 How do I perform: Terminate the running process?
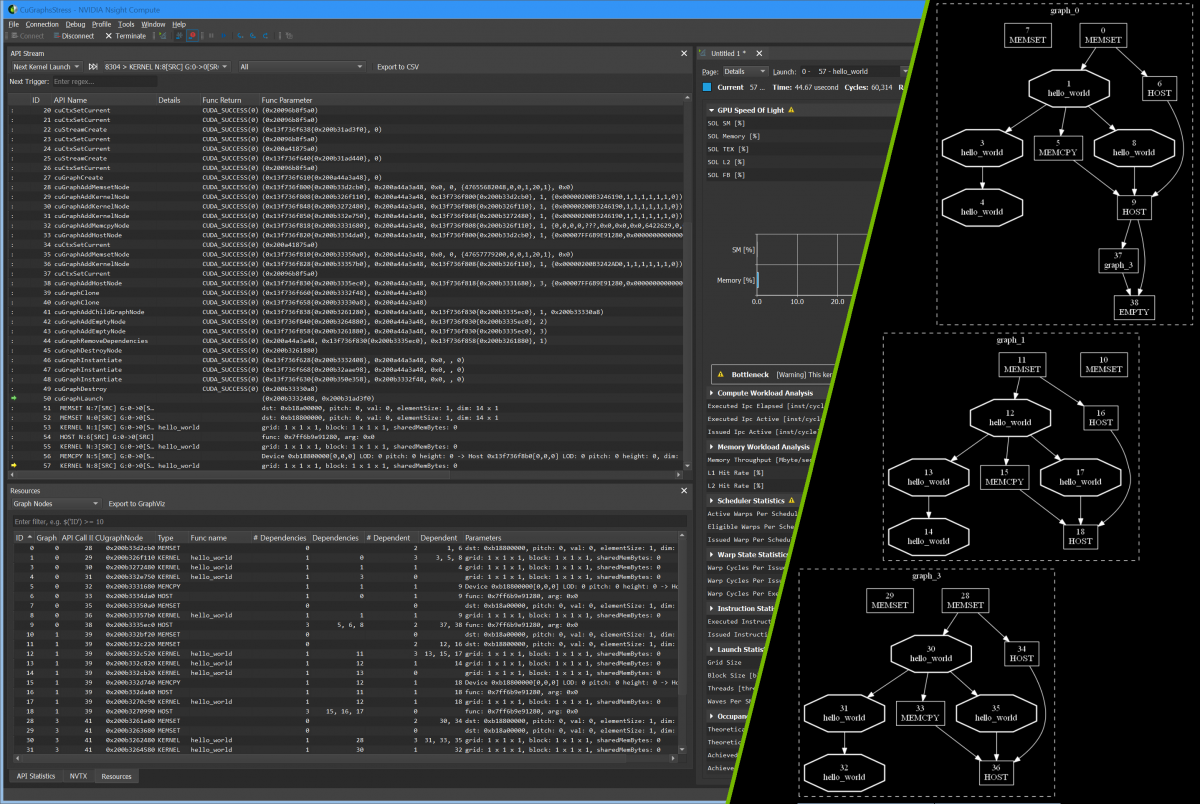point(126,35)
